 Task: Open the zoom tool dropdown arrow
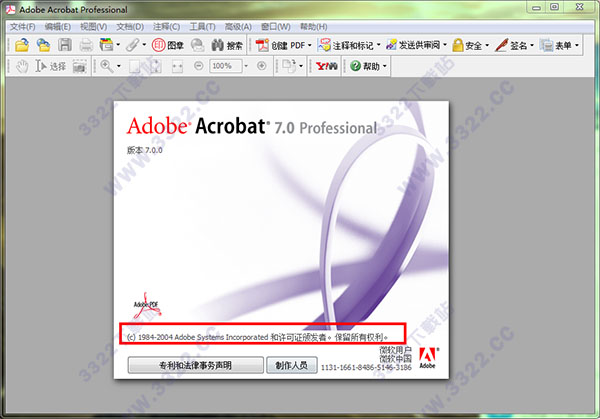pyautogui.click(x=119, y=66)
